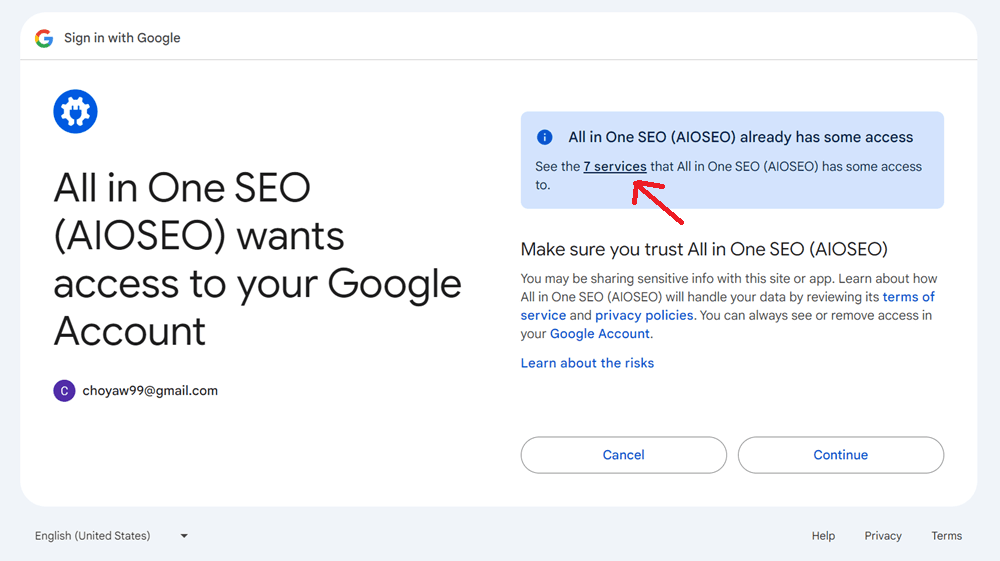Open the English (United States) language selector
This screenshot has width=1000, height=561.
click(x=93, y=536)
